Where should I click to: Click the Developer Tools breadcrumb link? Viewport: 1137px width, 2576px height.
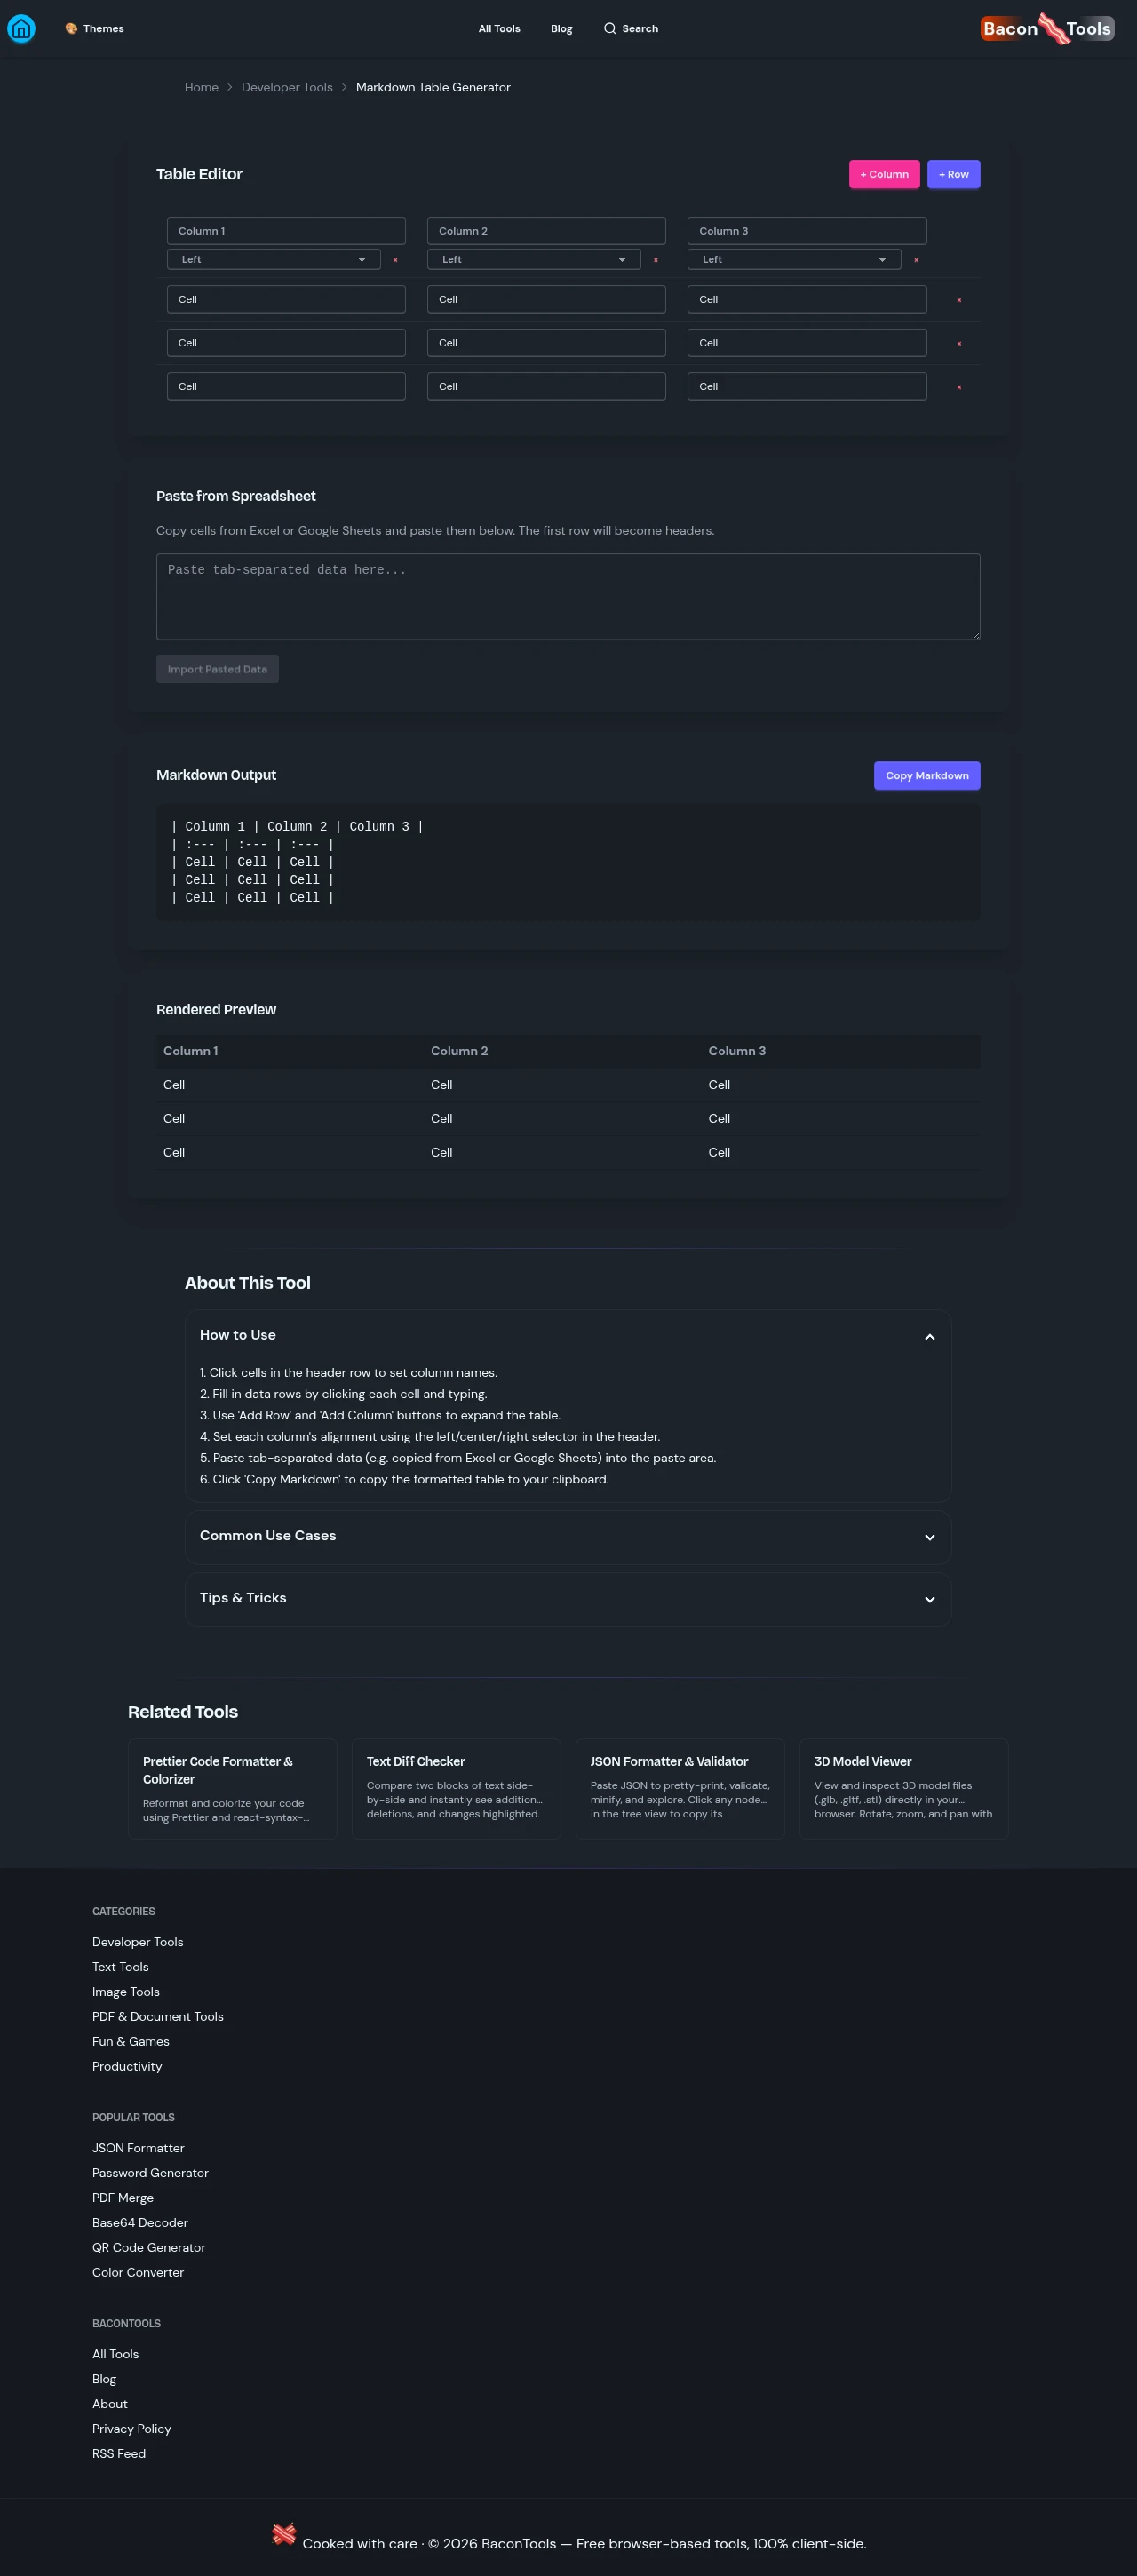(287, 88)
